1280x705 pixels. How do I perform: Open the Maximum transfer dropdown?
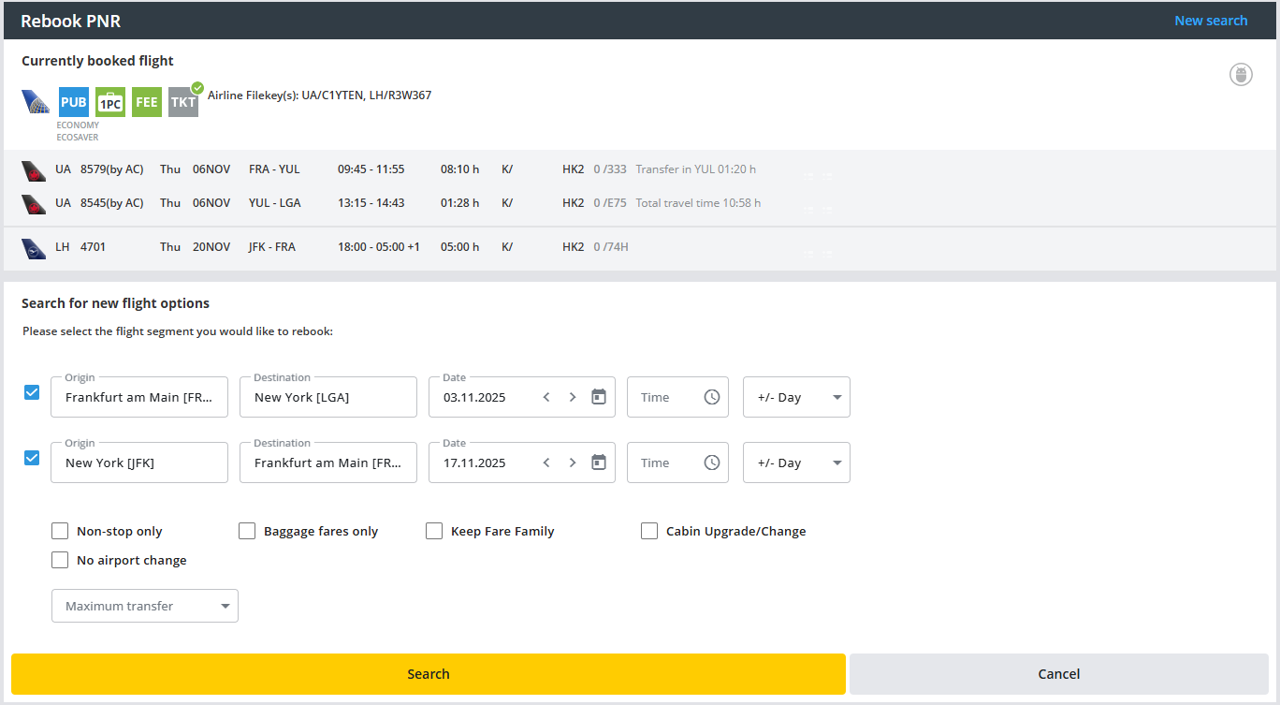click(145, 606)
